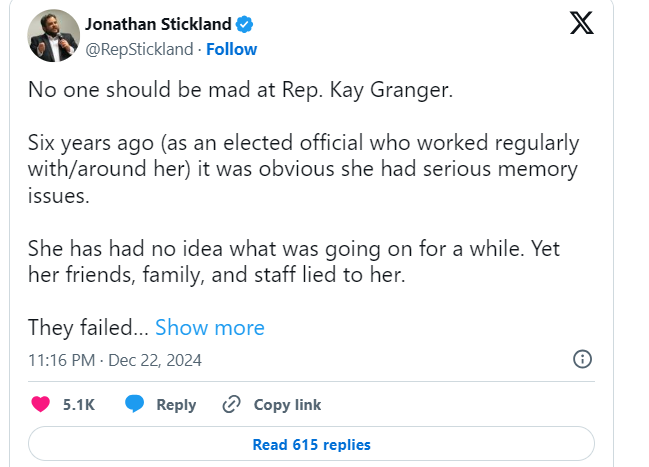Click the reply speech bubble icon
This screenshot has width=649, height=467.
coord(135,405)
